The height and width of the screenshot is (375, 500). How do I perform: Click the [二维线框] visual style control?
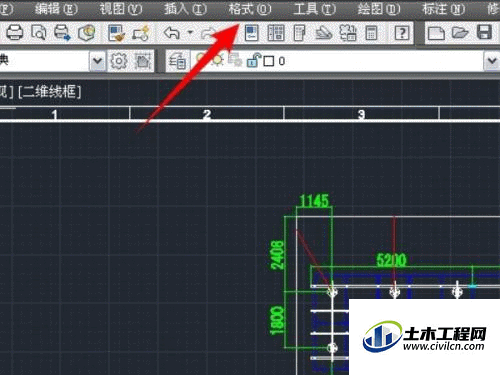point(50,92)
